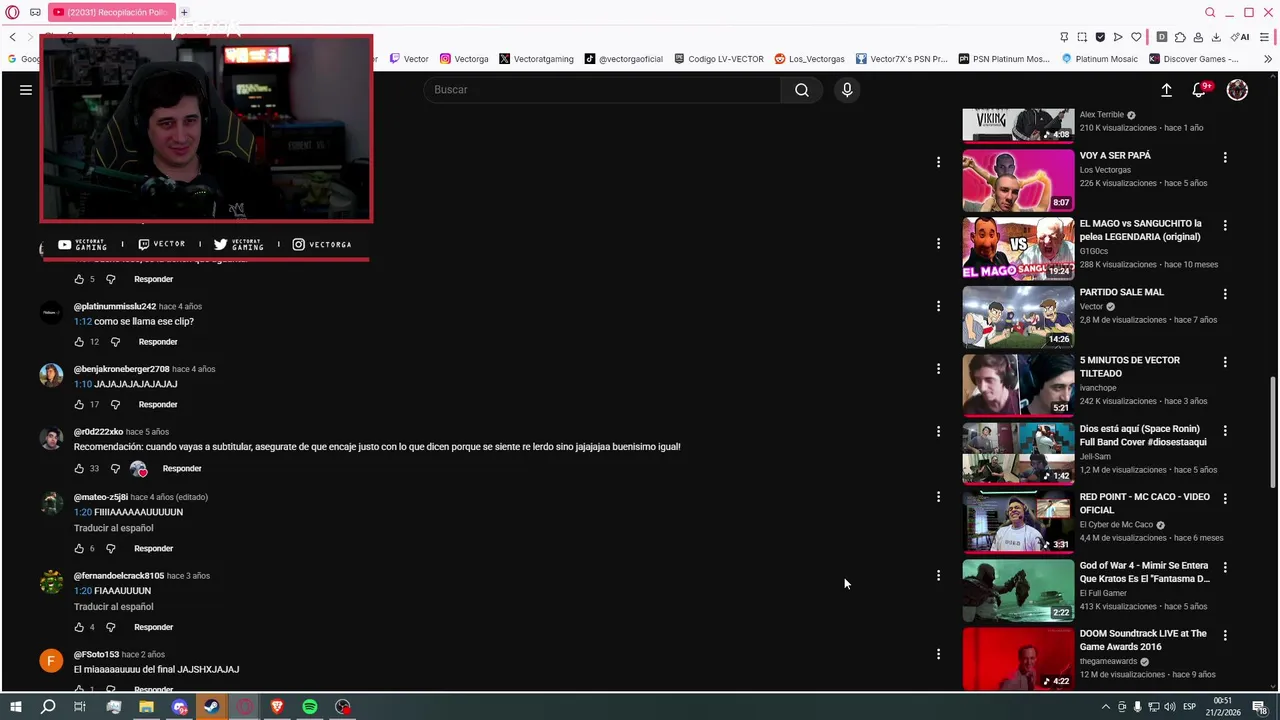1280x720 pixels.
Task: Dislike the comment by @platinummisslu242
Action: tap(115, 342)
